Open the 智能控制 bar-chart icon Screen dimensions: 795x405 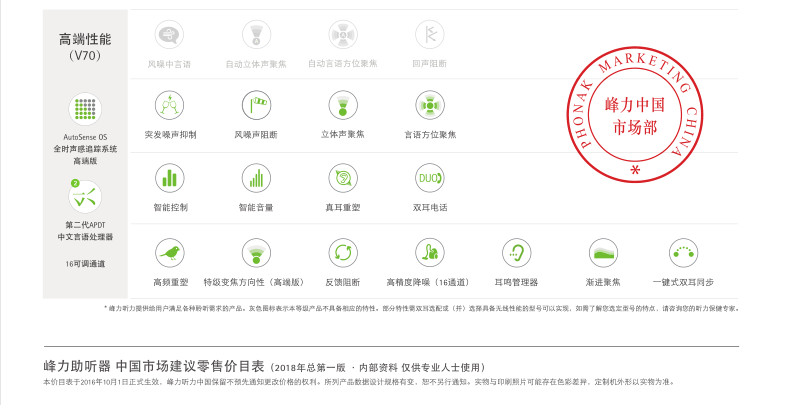tap(170, 178)
